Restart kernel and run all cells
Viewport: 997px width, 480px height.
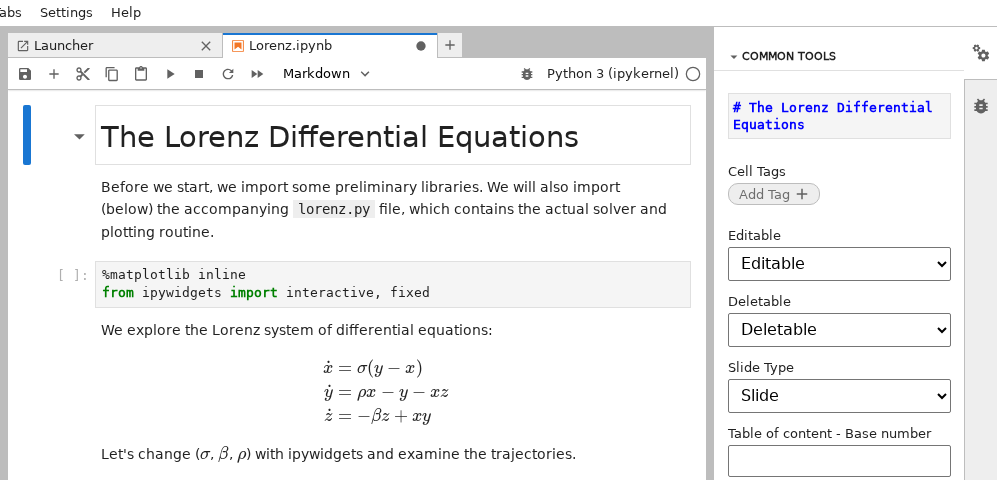257,74
